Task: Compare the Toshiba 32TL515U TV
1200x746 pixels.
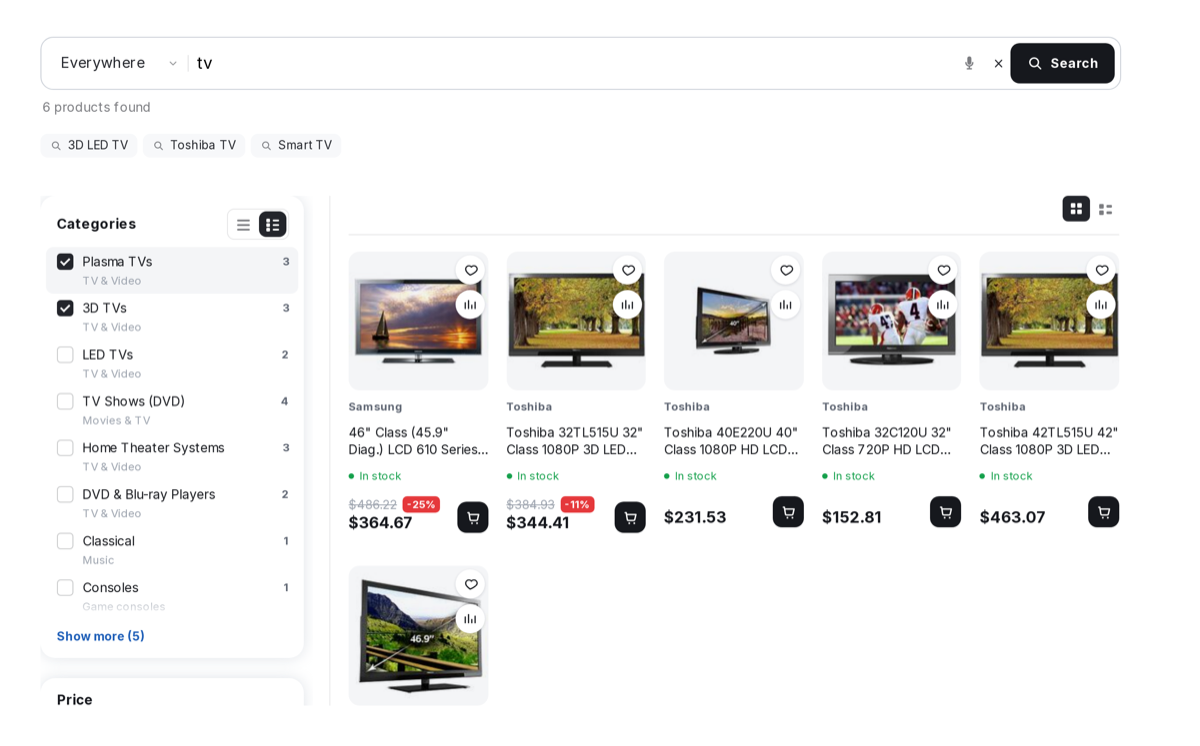Action: pyautogui.click(x=628, y=305)
